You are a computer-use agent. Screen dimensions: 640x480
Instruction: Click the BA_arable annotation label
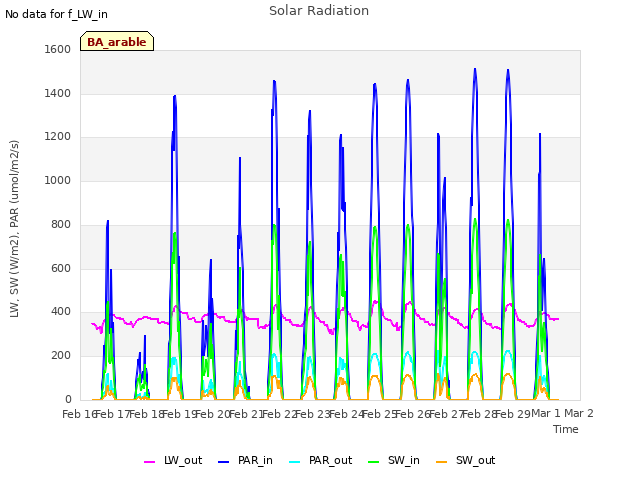(117, 42)
